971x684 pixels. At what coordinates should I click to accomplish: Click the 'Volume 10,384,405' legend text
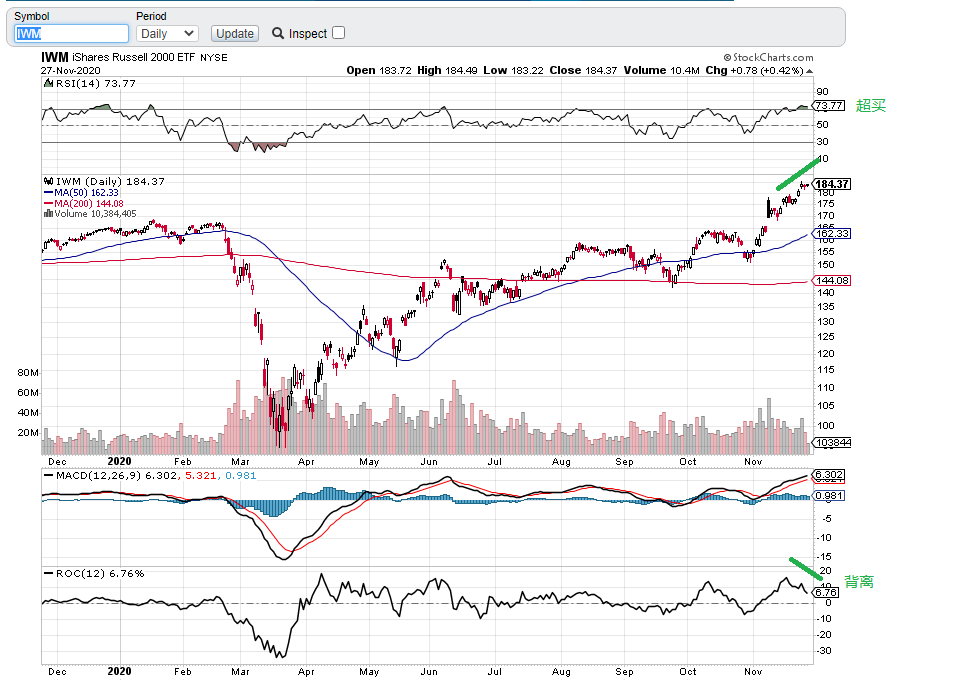tap(95, 214)
